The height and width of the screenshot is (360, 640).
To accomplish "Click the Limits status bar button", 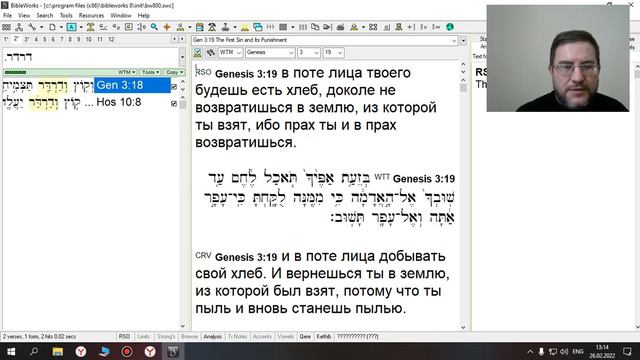I will click(143, 336).
